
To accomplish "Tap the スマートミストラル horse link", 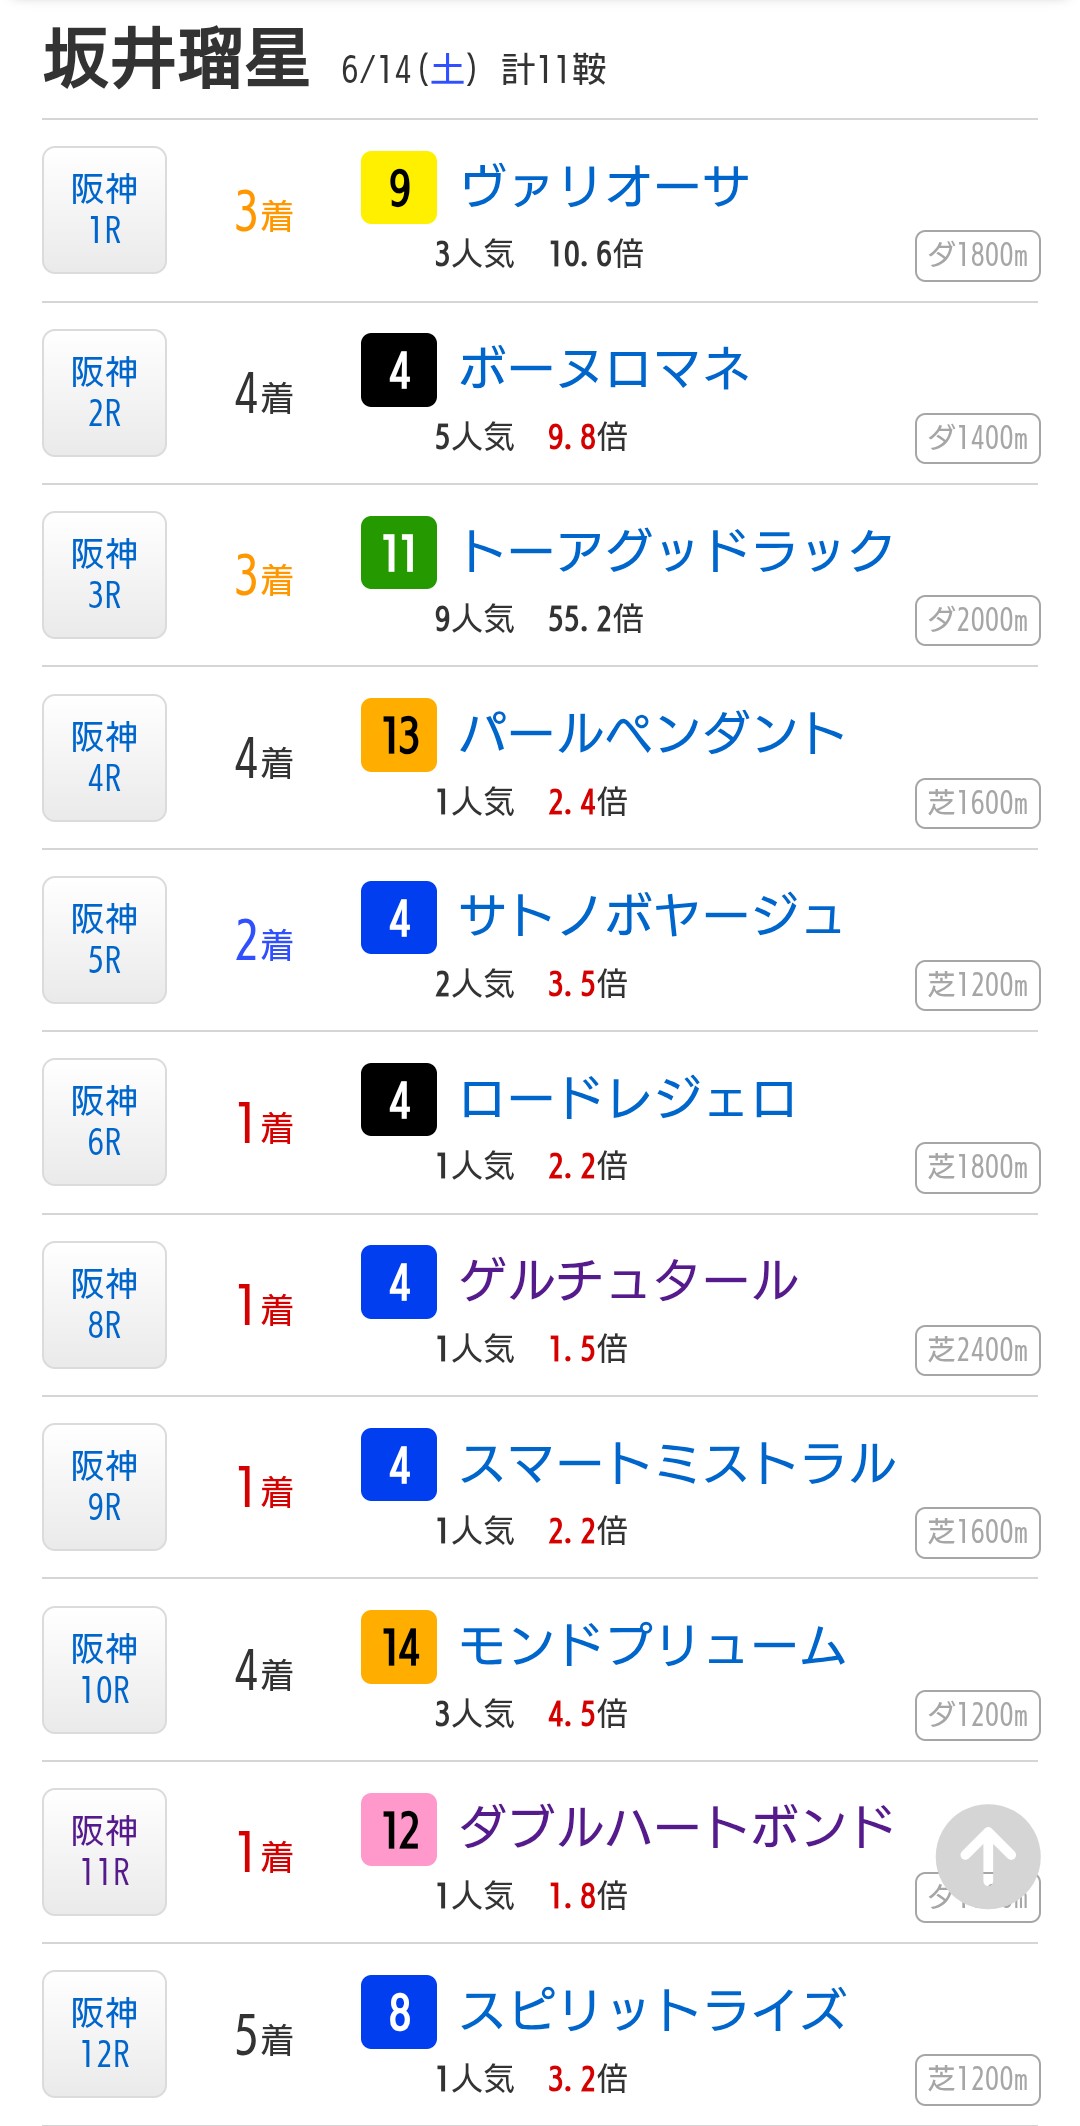I will pos(677,1464).
